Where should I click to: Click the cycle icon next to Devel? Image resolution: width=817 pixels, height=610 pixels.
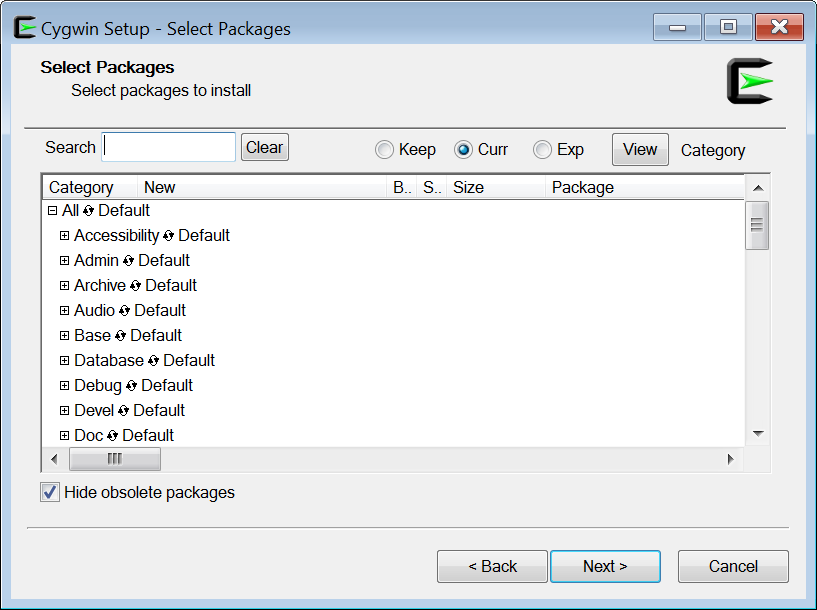pos(123,411)
